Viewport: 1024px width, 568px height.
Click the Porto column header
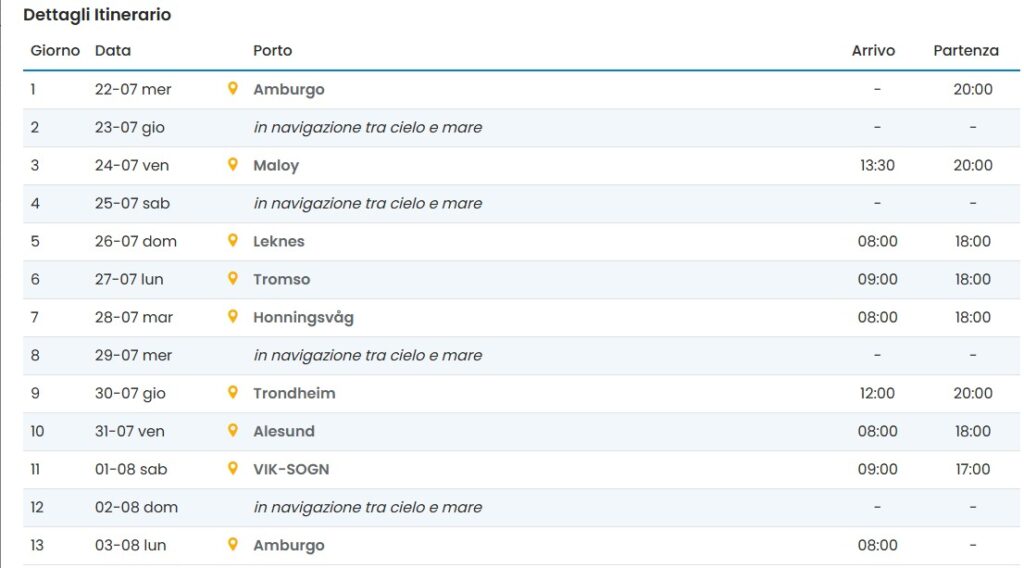[x=272, y=50]
